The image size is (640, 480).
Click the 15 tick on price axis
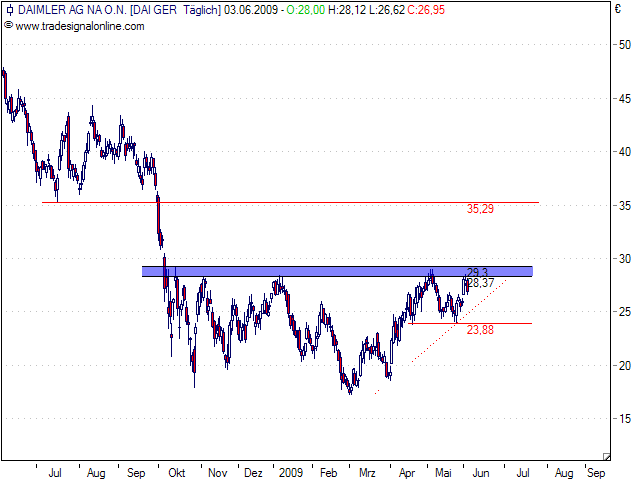point(623,418)
